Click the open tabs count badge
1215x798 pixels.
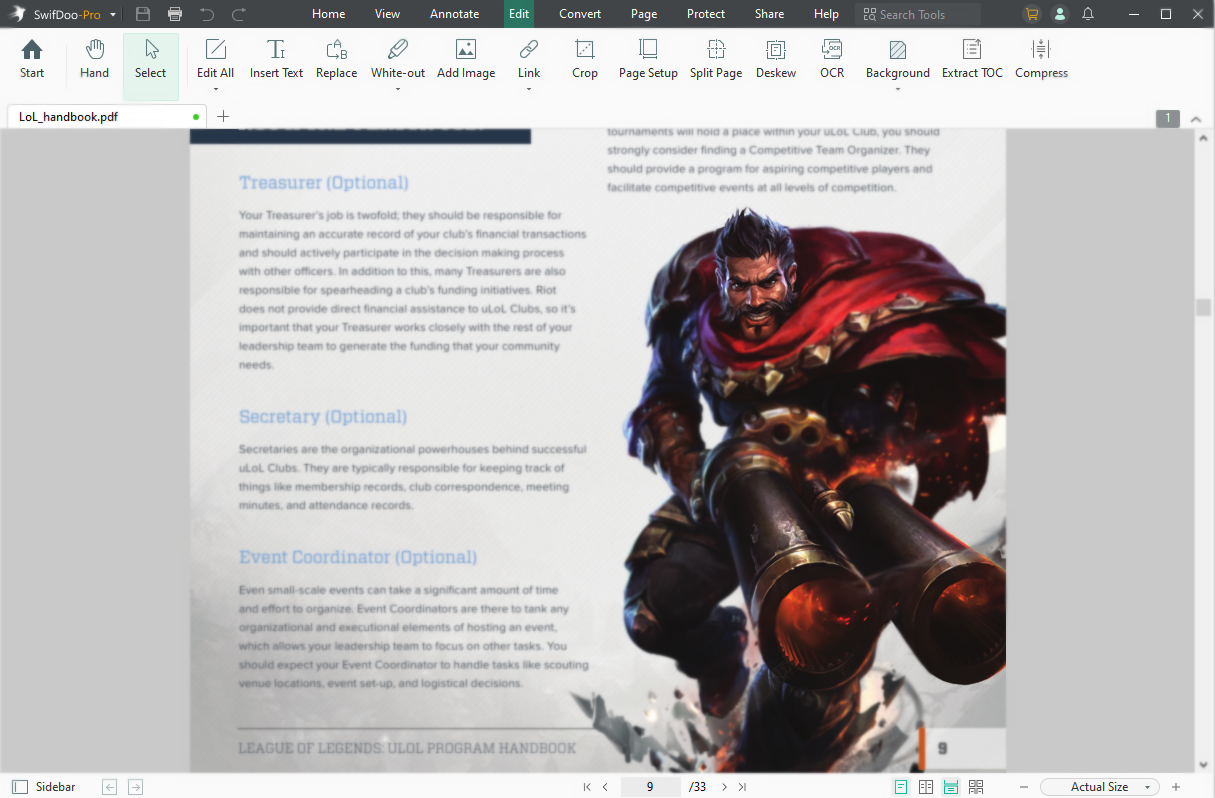(1167, 119)
